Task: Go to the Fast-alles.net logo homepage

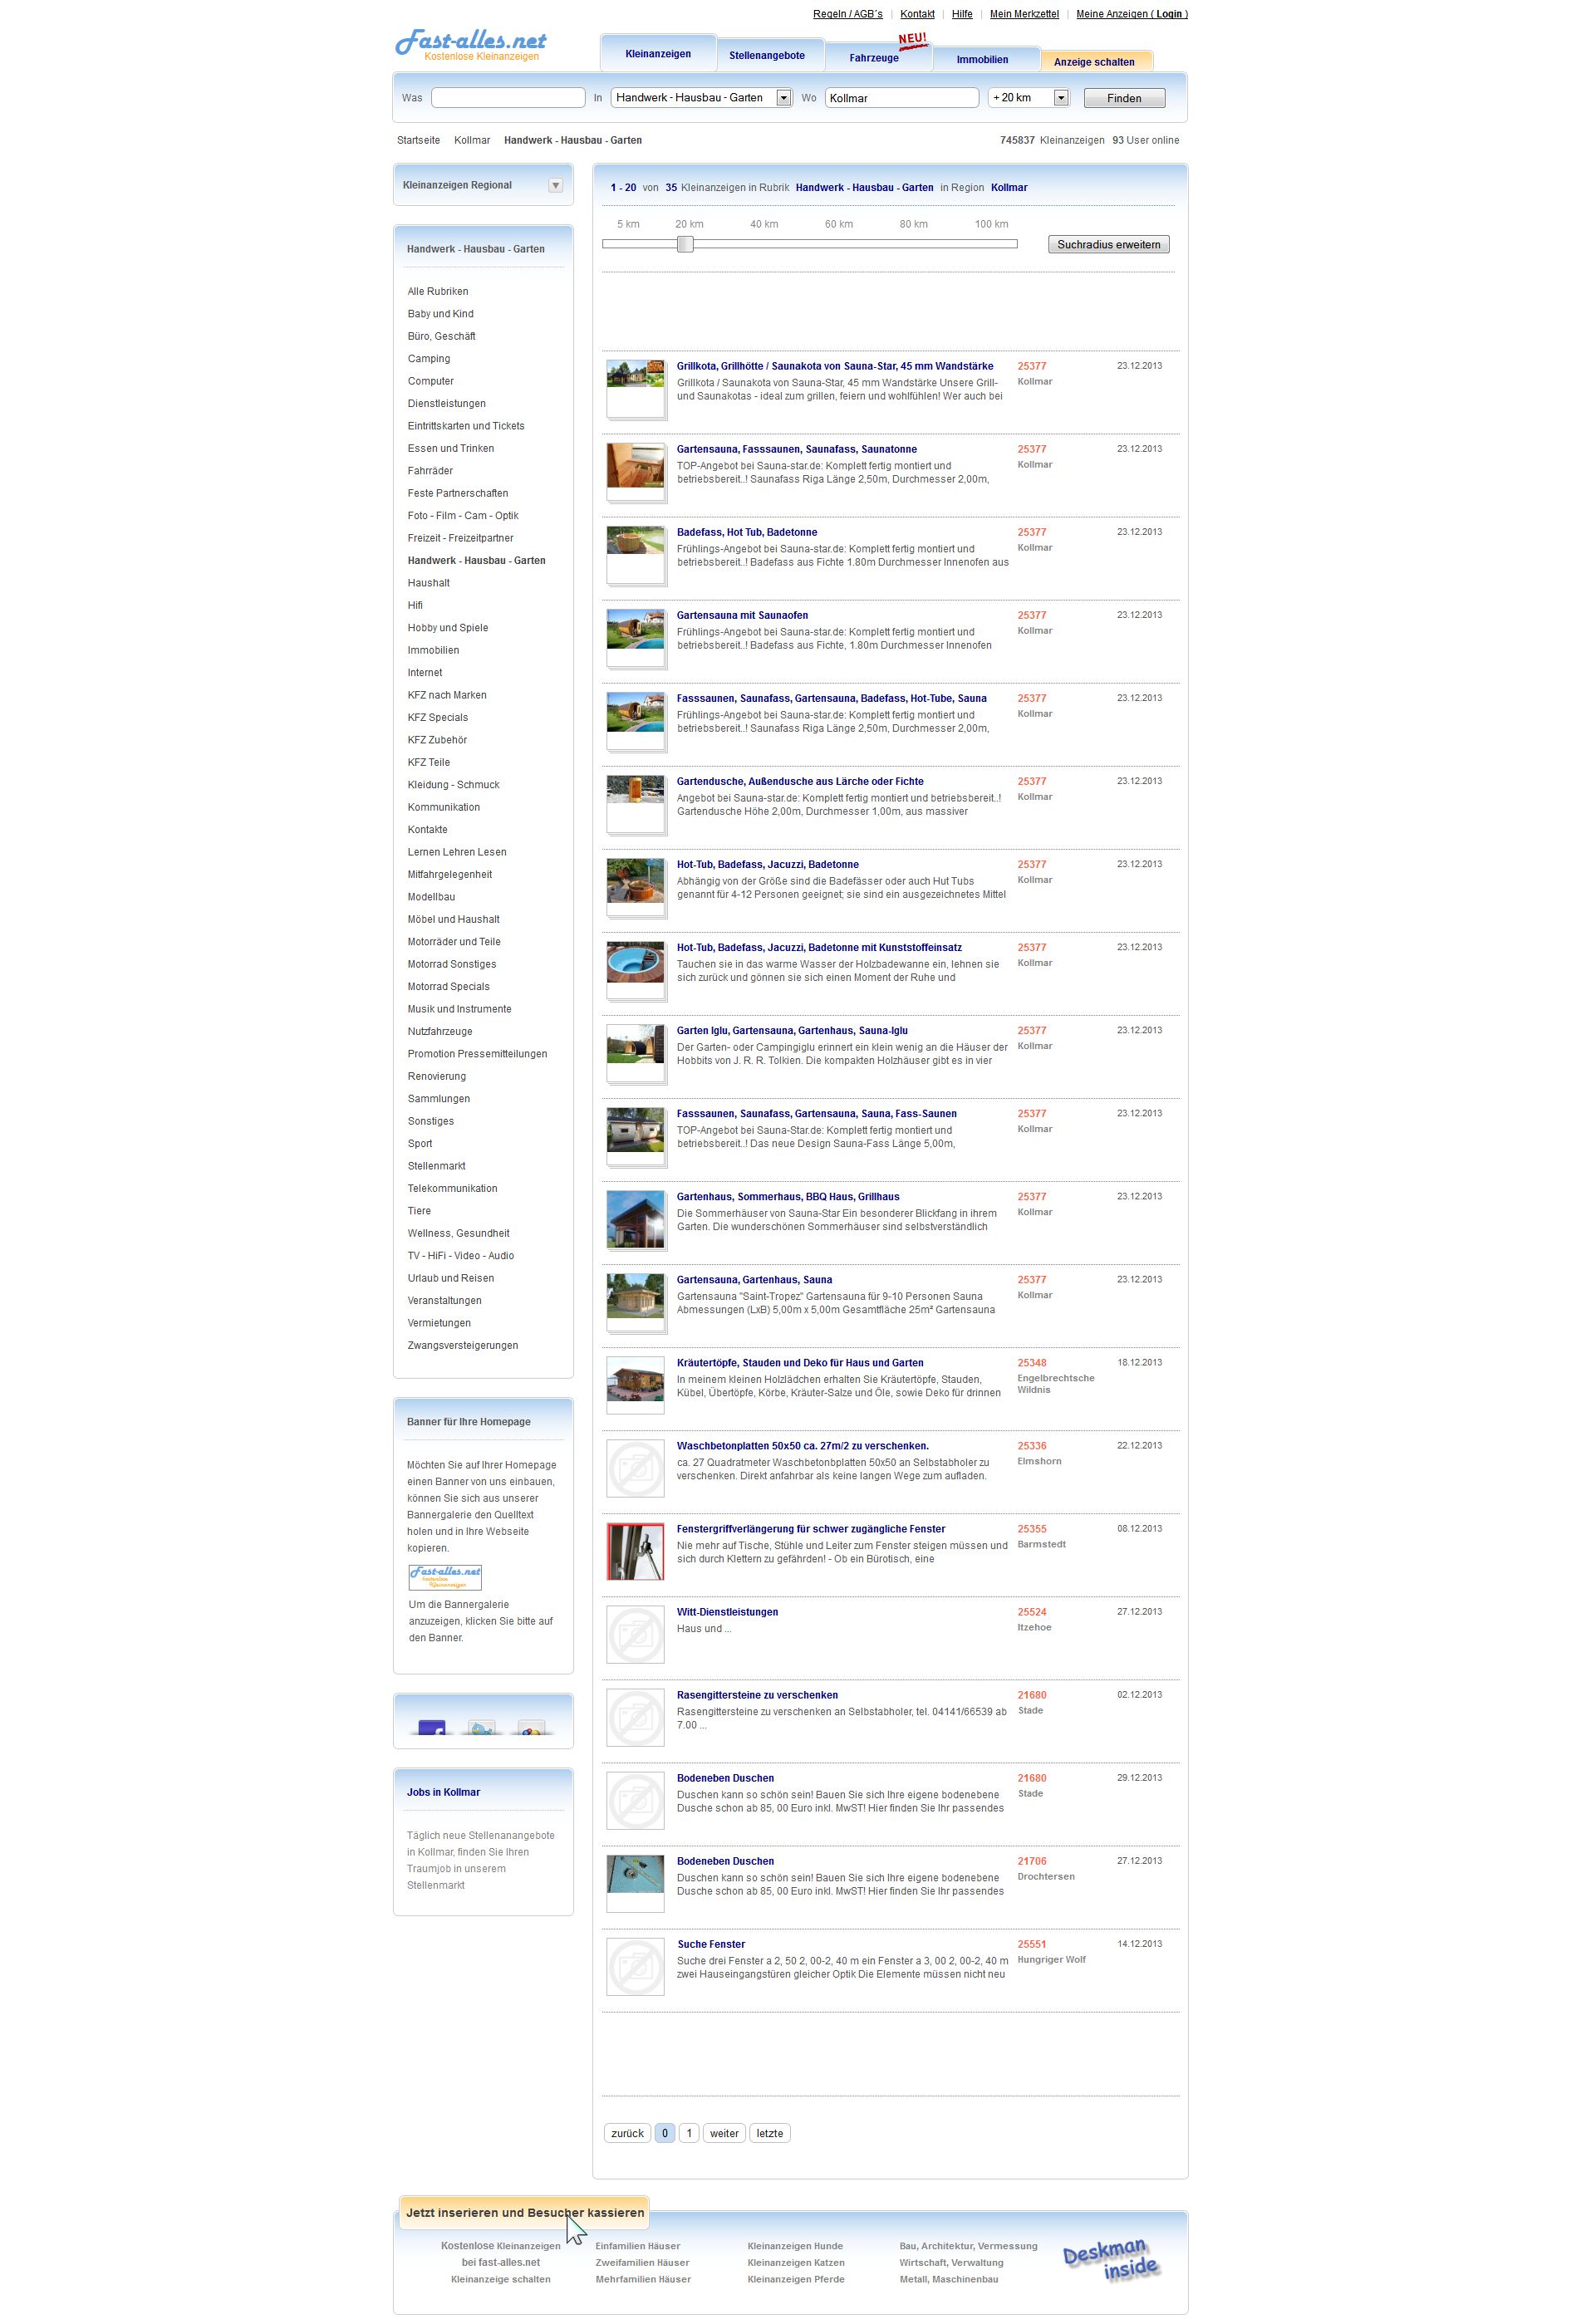Action: [471, 45]
